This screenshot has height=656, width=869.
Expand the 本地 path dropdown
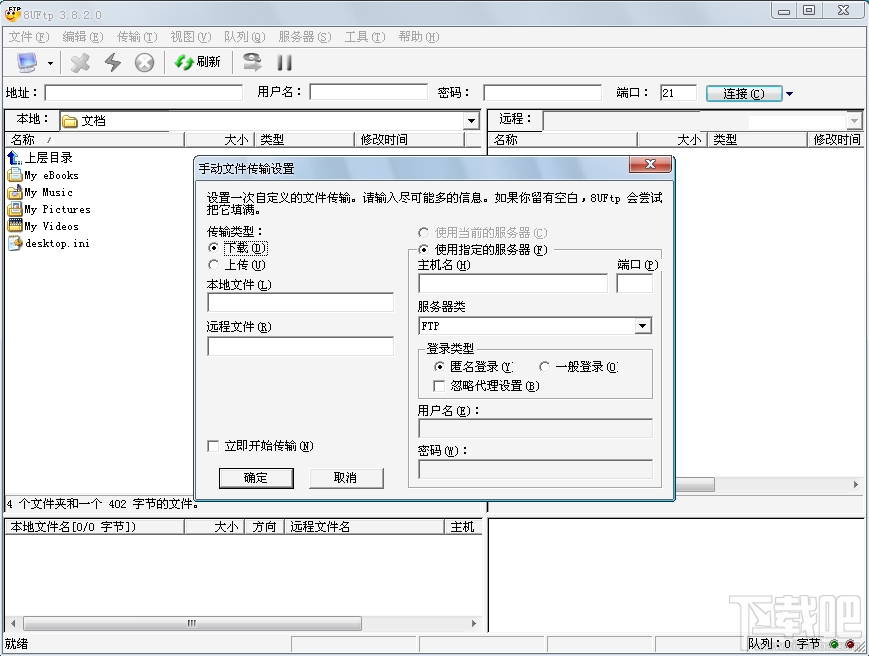(471, 121)
